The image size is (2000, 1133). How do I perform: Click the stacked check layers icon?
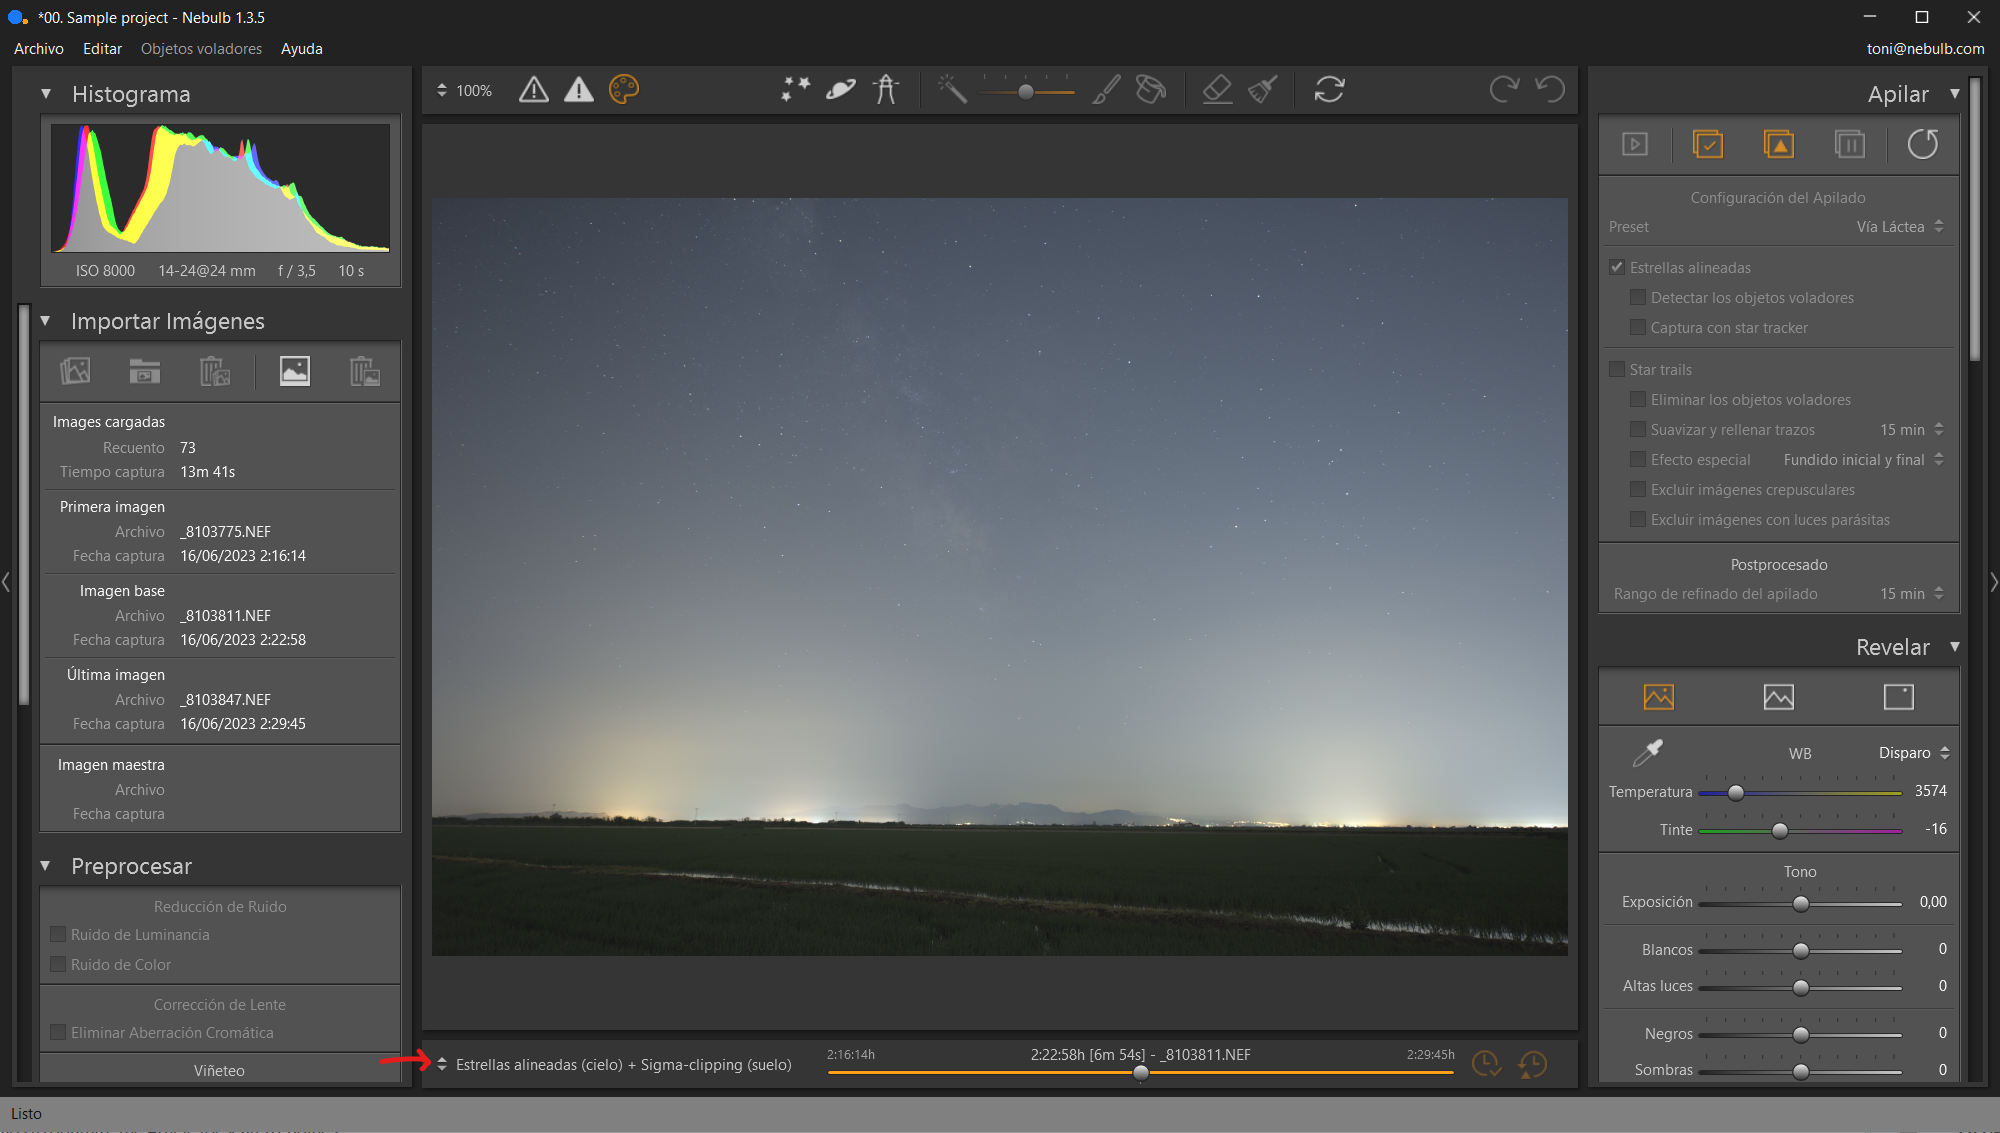1708,144
